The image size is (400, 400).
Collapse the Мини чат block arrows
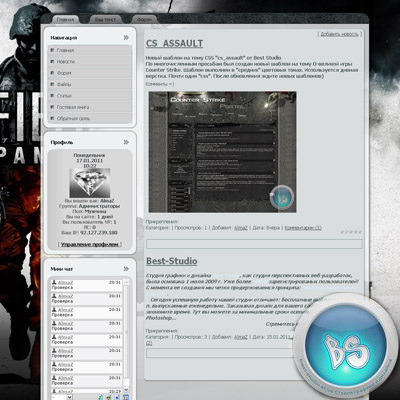[x=126, y=269]
